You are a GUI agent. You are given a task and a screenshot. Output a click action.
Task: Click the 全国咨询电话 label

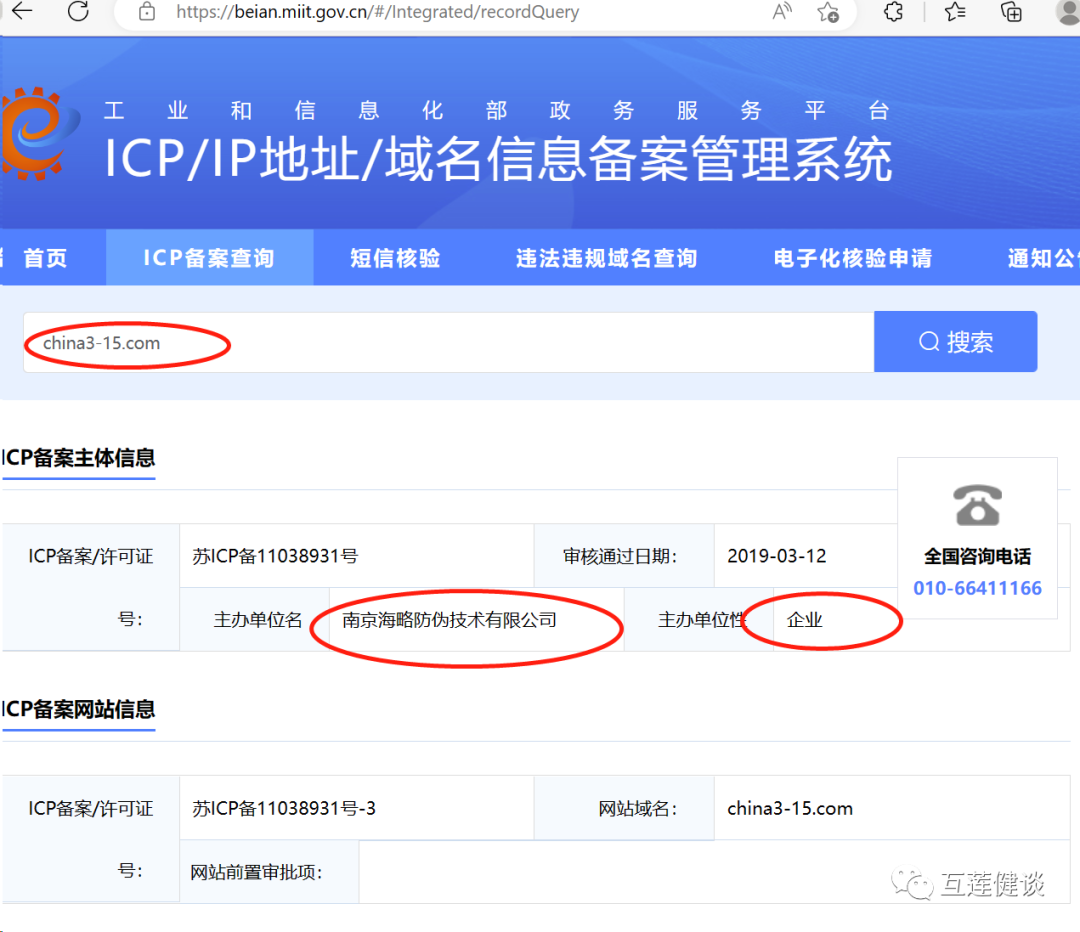[x=977, y=556]
